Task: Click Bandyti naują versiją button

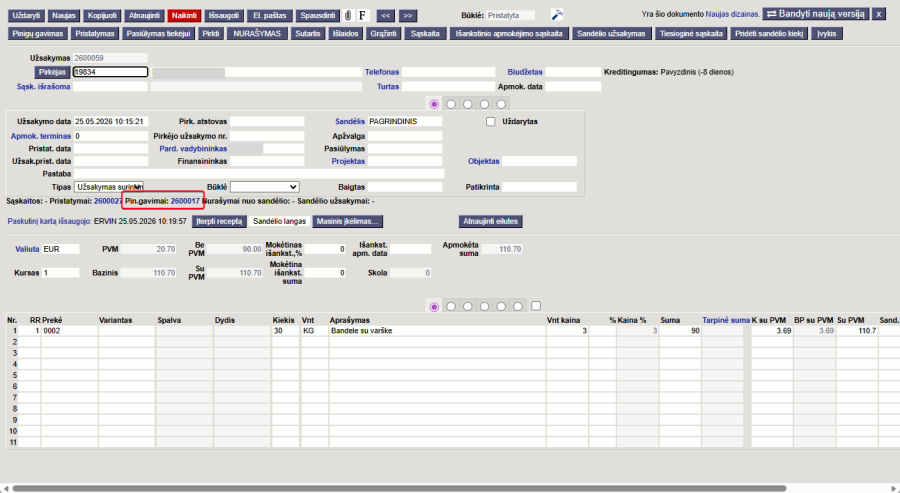Action: coord(815,14)
